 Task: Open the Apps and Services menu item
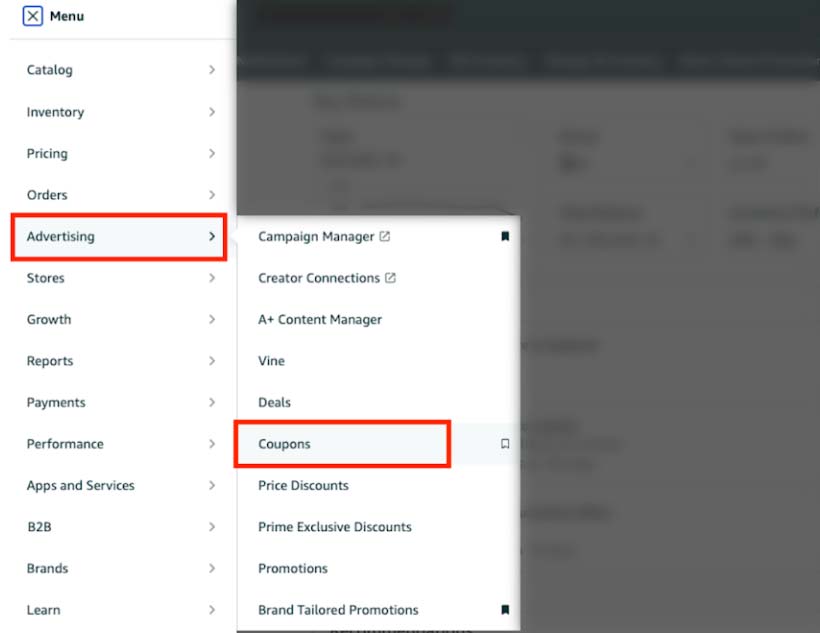tap(81, 485)
